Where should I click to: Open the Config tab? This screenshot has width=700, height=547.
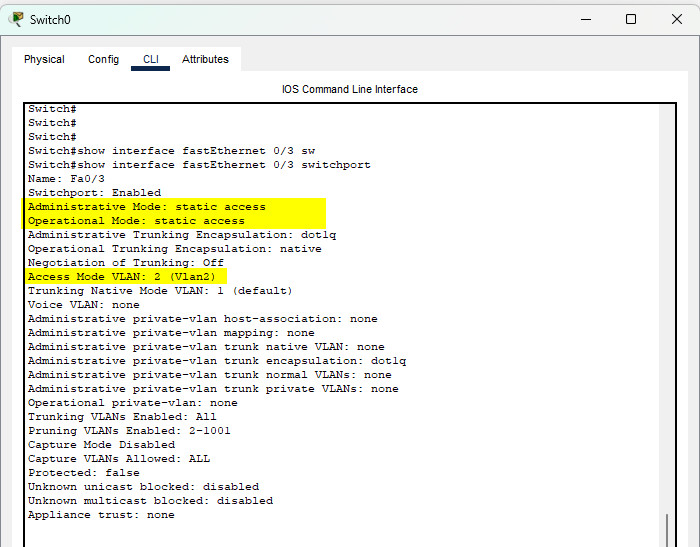click(x=103, y=59)
